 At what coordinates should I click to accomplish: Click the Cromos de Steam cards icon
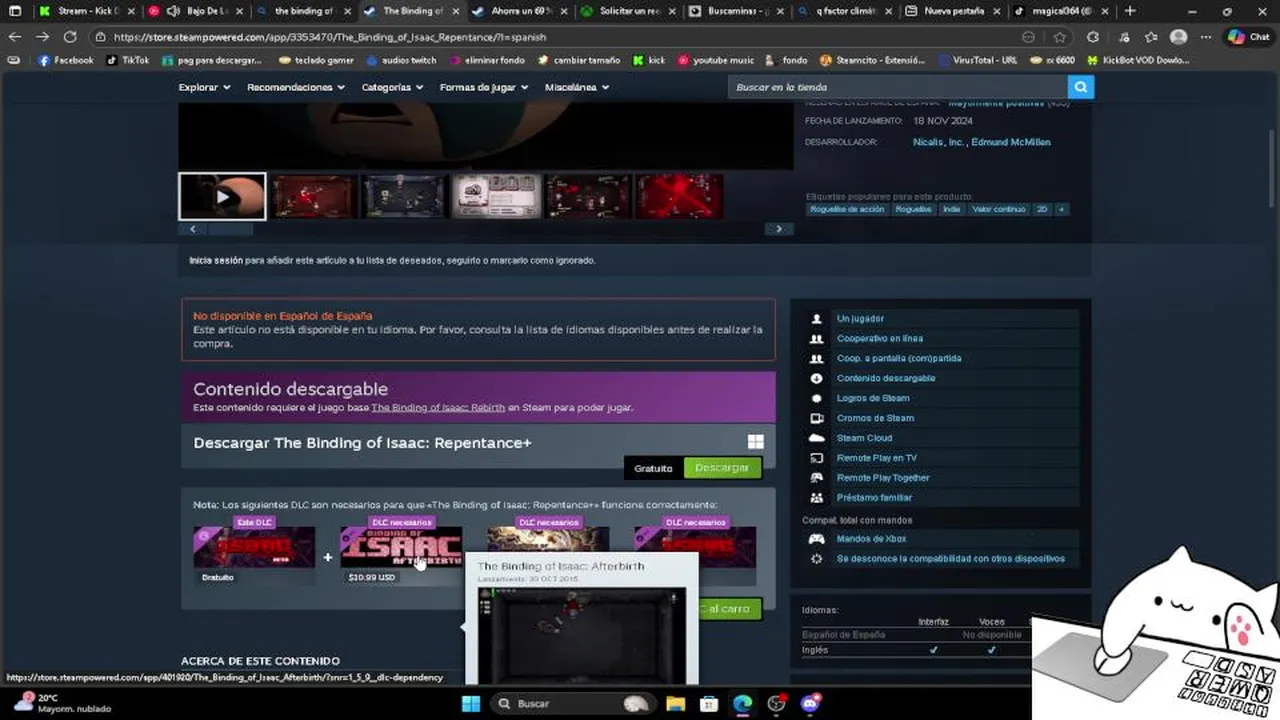pos(817,418)
